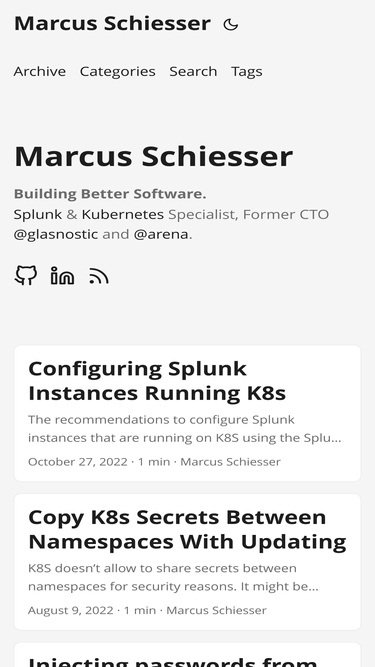Viewport: 375px width, 667px height.
Task: Click the Marcus Schiesser site title in header
Action: [x=112, y=23]
